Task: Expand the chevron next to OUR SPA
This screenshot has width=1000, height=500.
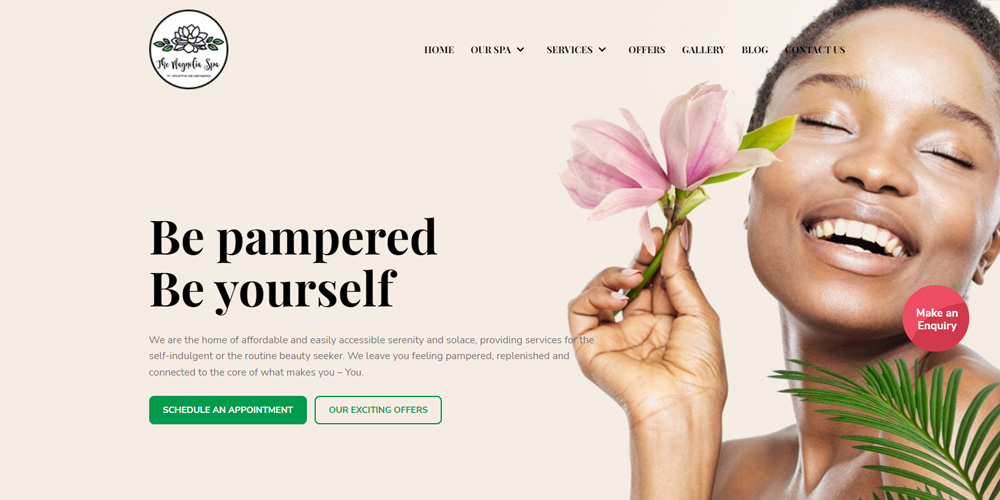Action: tap(520, 50)
